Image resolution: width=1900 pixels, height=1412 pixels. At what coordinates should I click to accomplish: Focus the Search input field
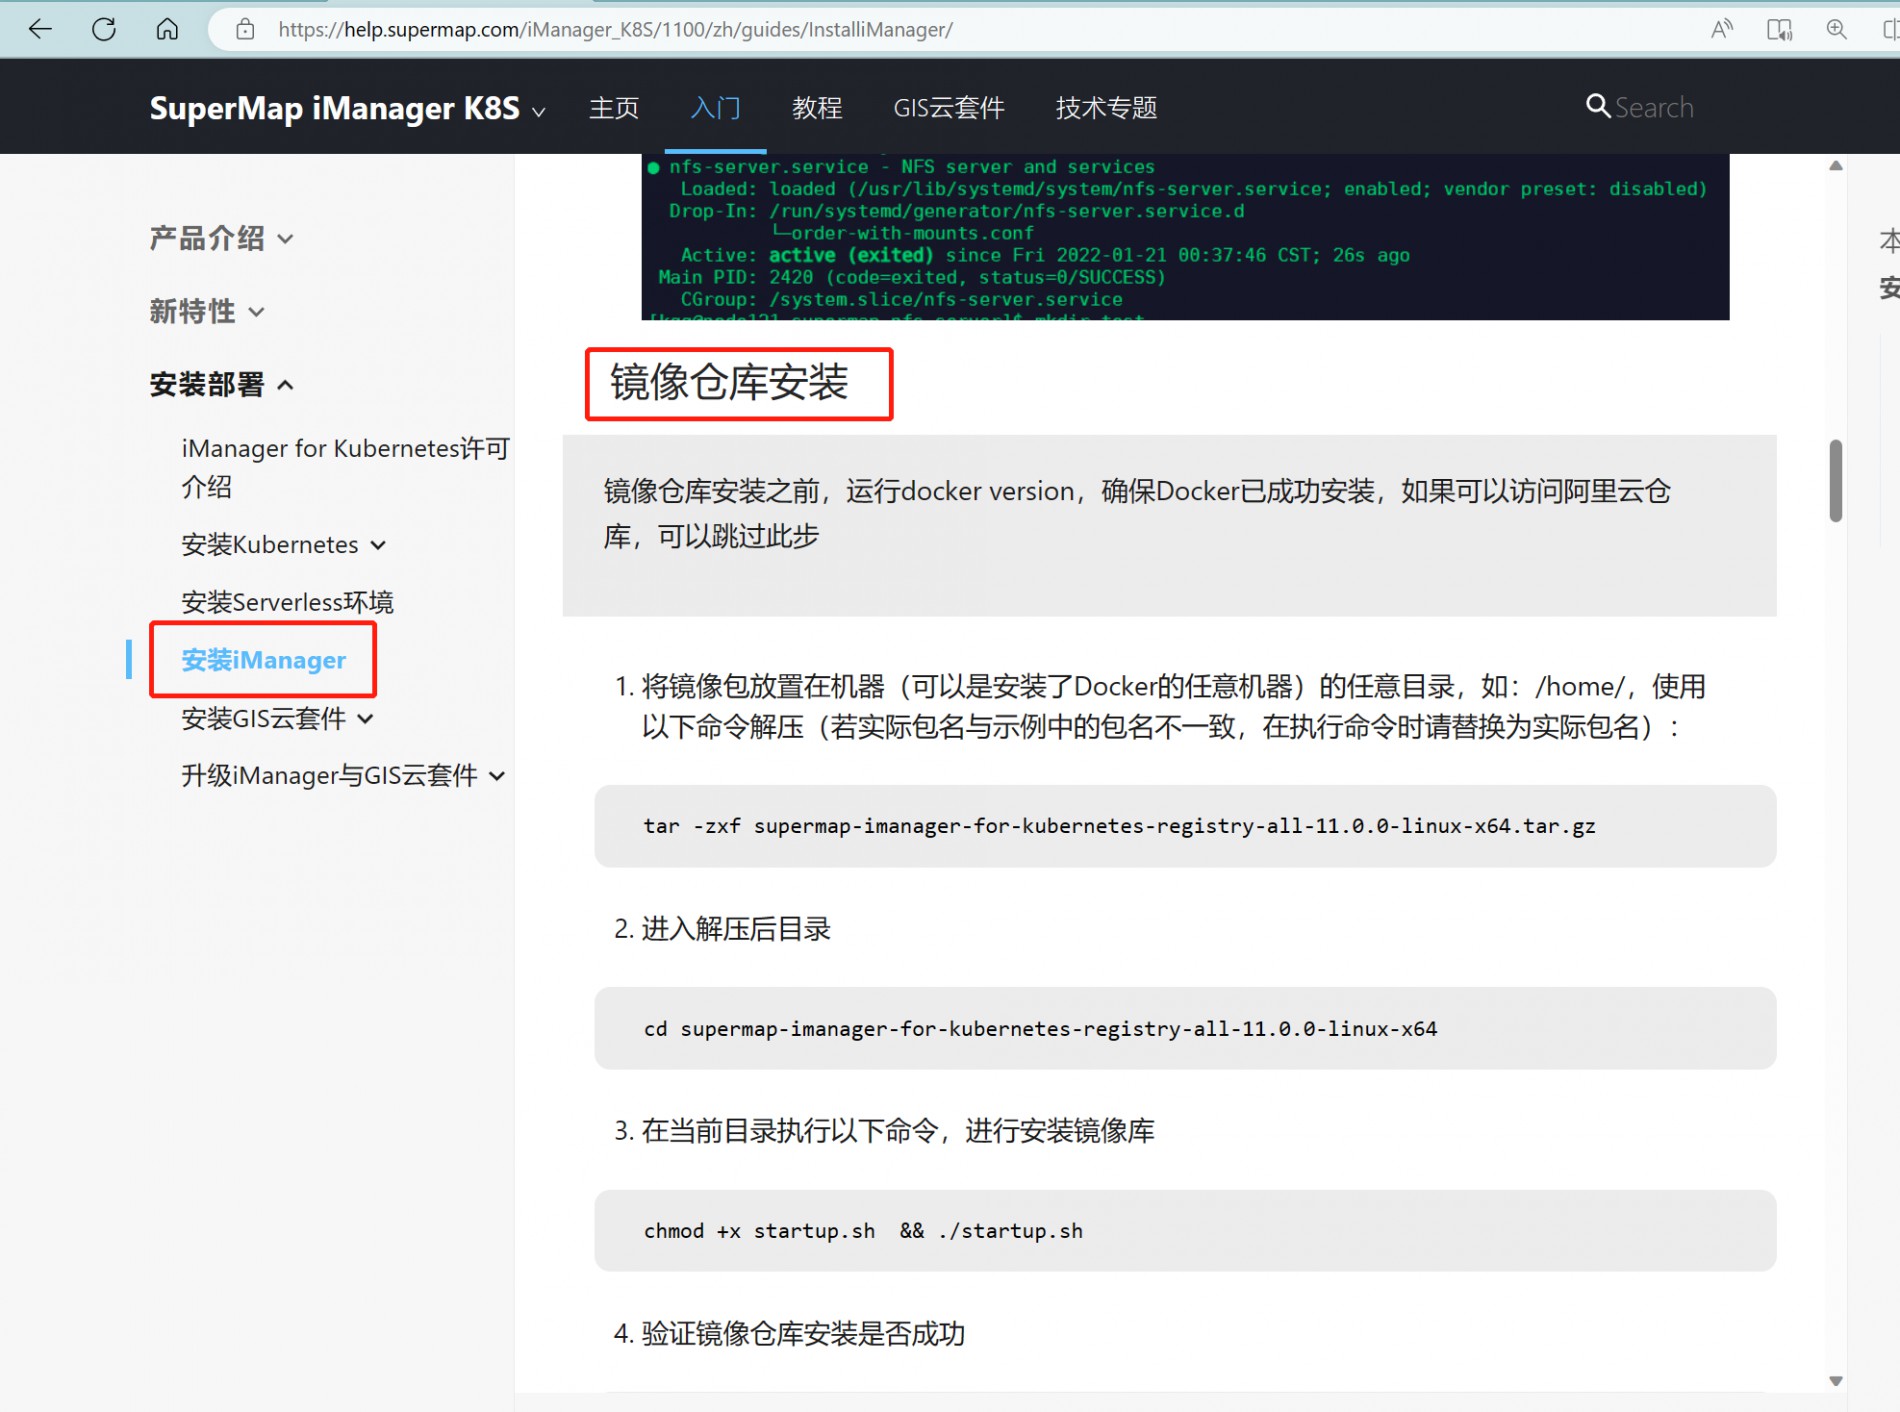[1654, 108]
